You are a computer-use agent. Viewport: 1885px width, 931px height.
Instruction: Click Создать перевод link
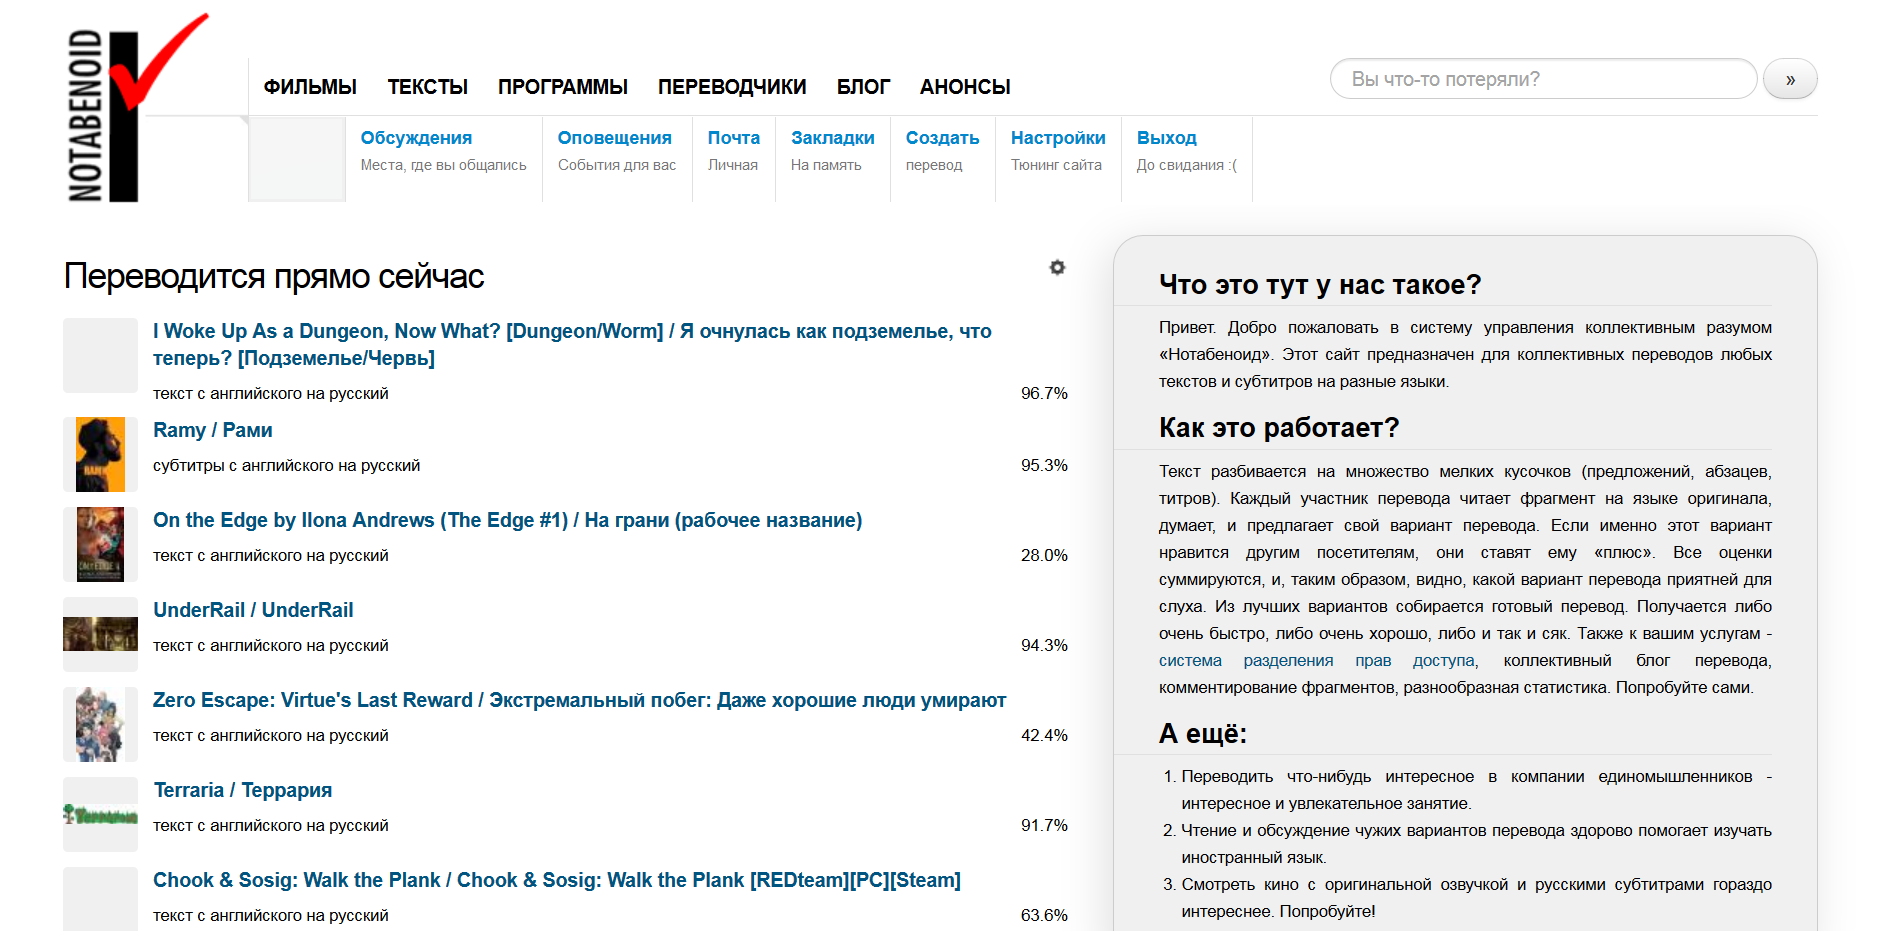pos(941,138)
